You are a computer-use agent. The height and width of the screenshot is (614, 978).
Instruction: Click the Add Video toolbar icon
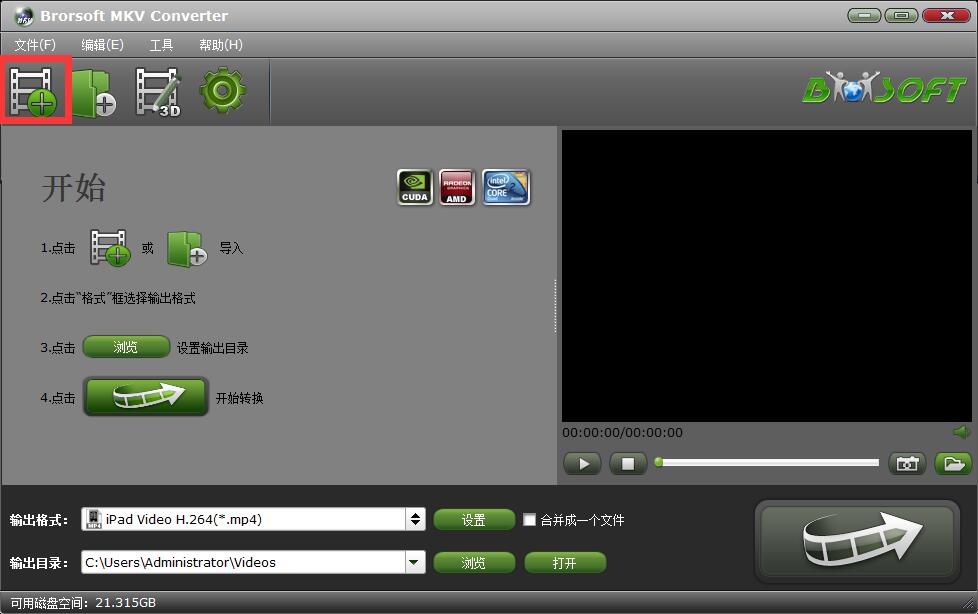[35, 90]
